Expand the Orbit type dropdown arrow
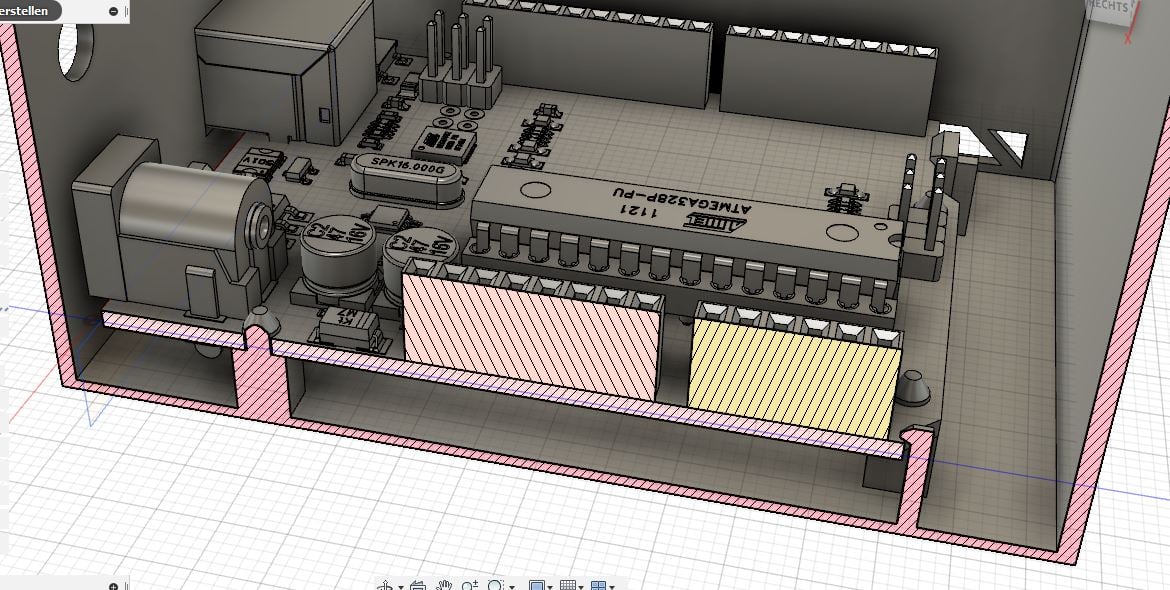 (401, 587)
